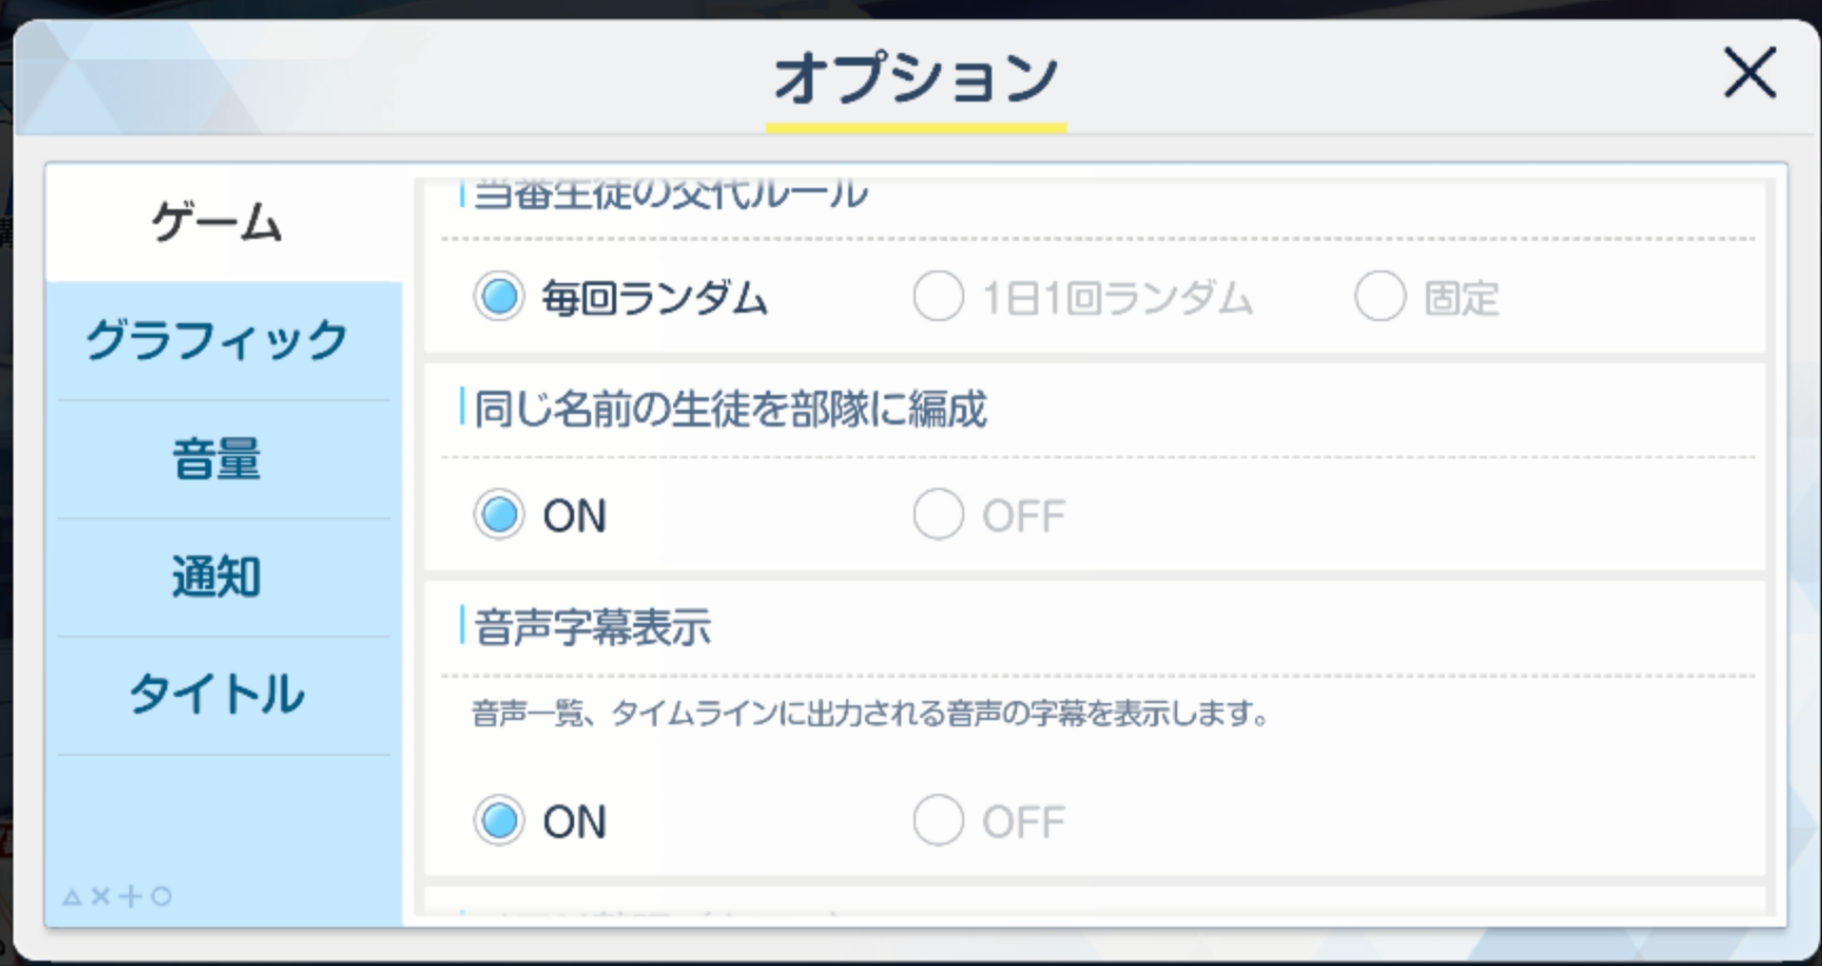
Task: Open the 音量 settings tab
Action: coord(217,460)
